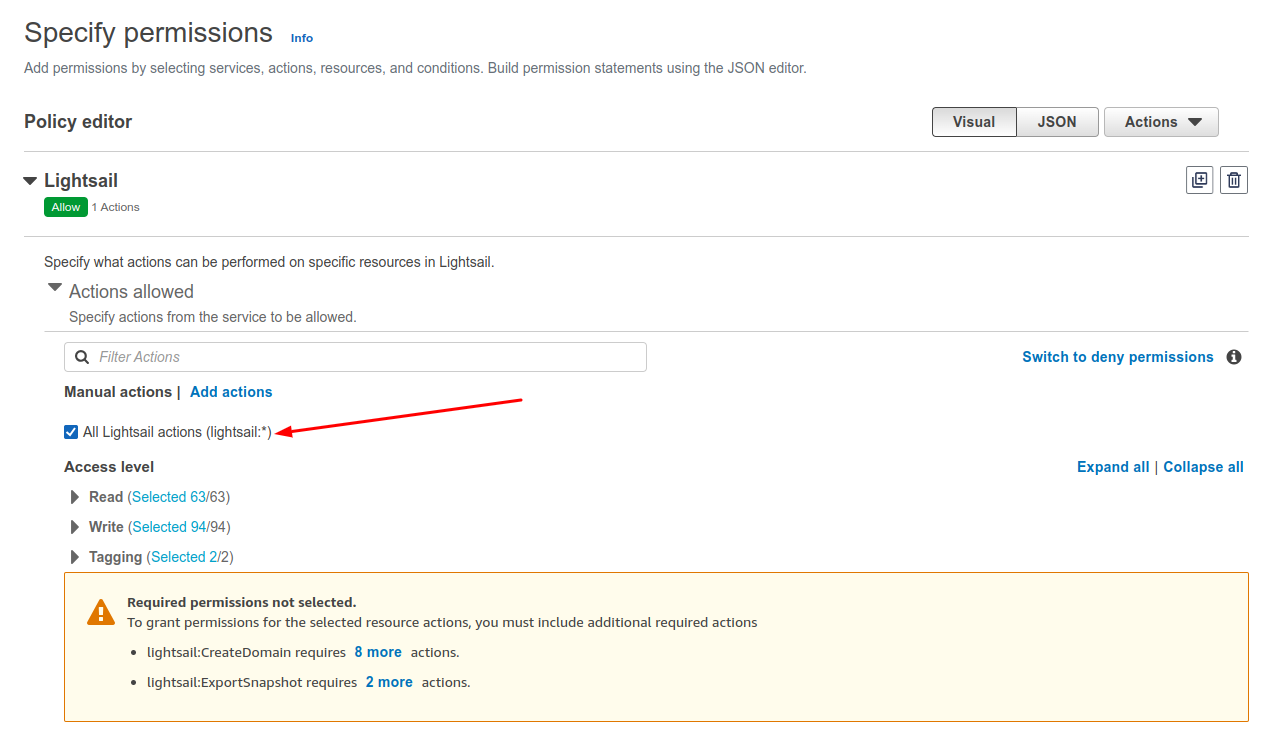Click the Selected 2 link for Tagging
Image resolution: width=1279 pixels, height=732 pixels.
pos(183,557)
